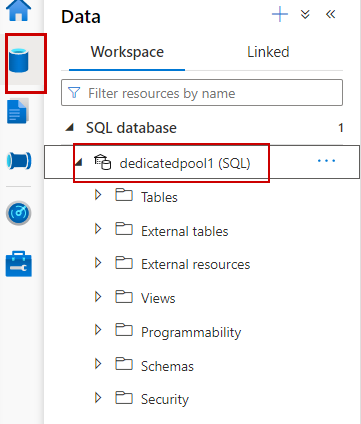Select the Programmability label
361x424 pixels.
tap(191, 333)
